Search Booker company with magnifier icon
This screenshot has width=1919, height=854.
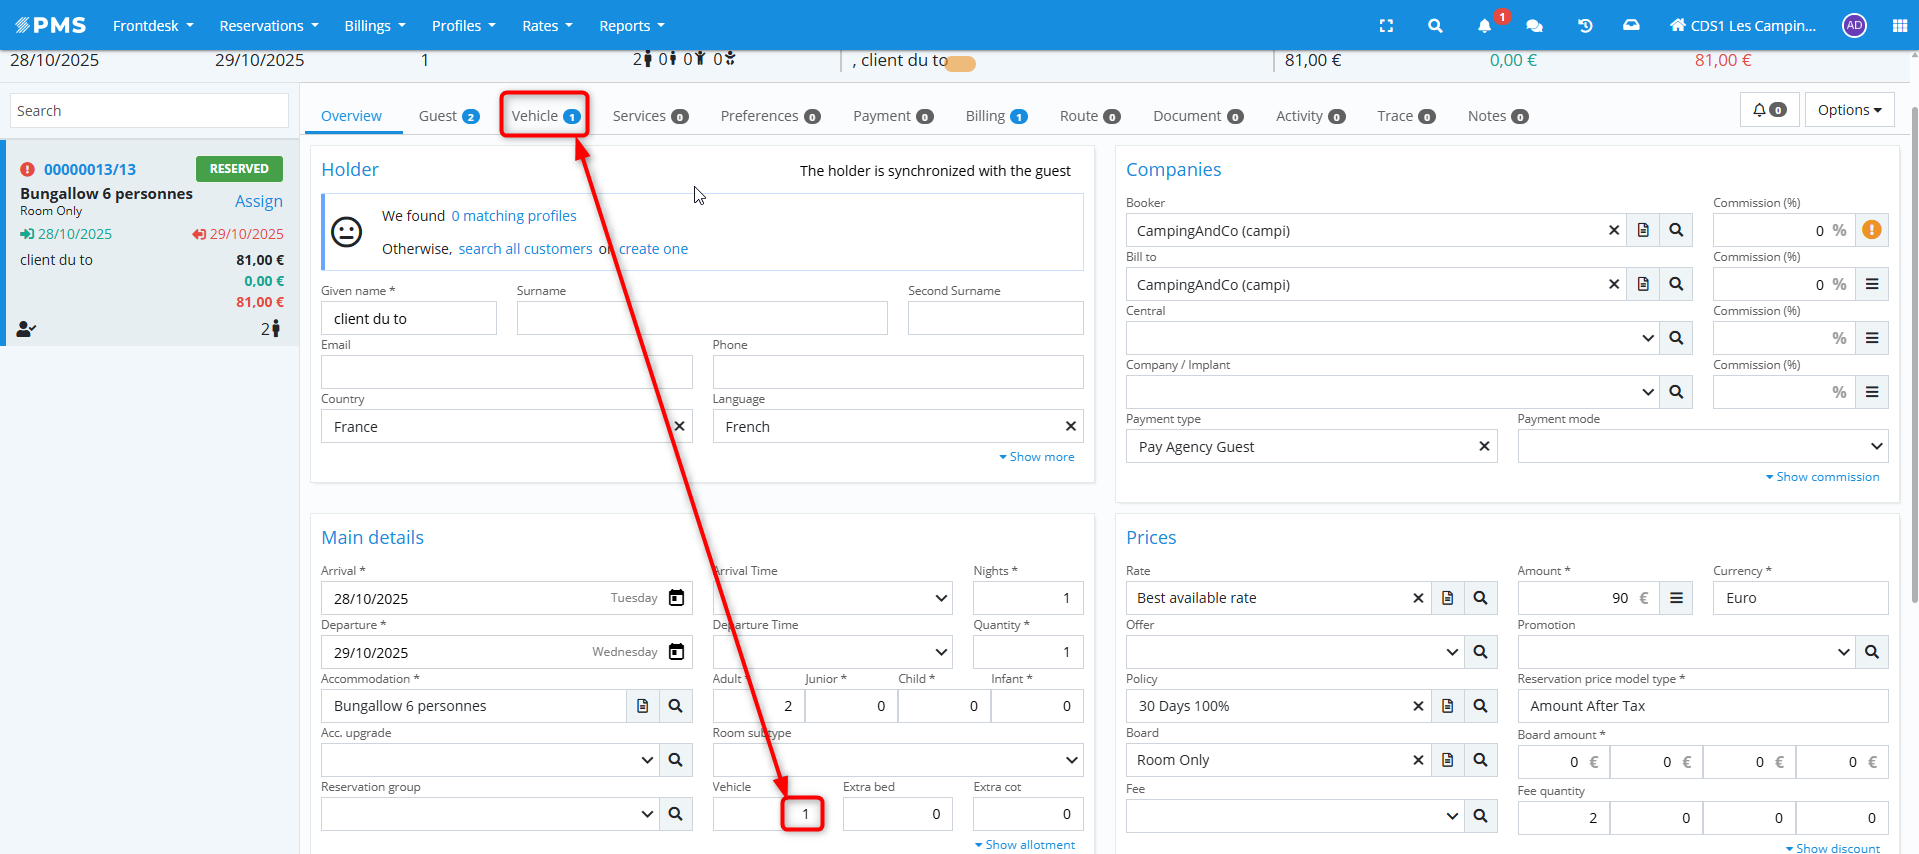click(1676, 230)
